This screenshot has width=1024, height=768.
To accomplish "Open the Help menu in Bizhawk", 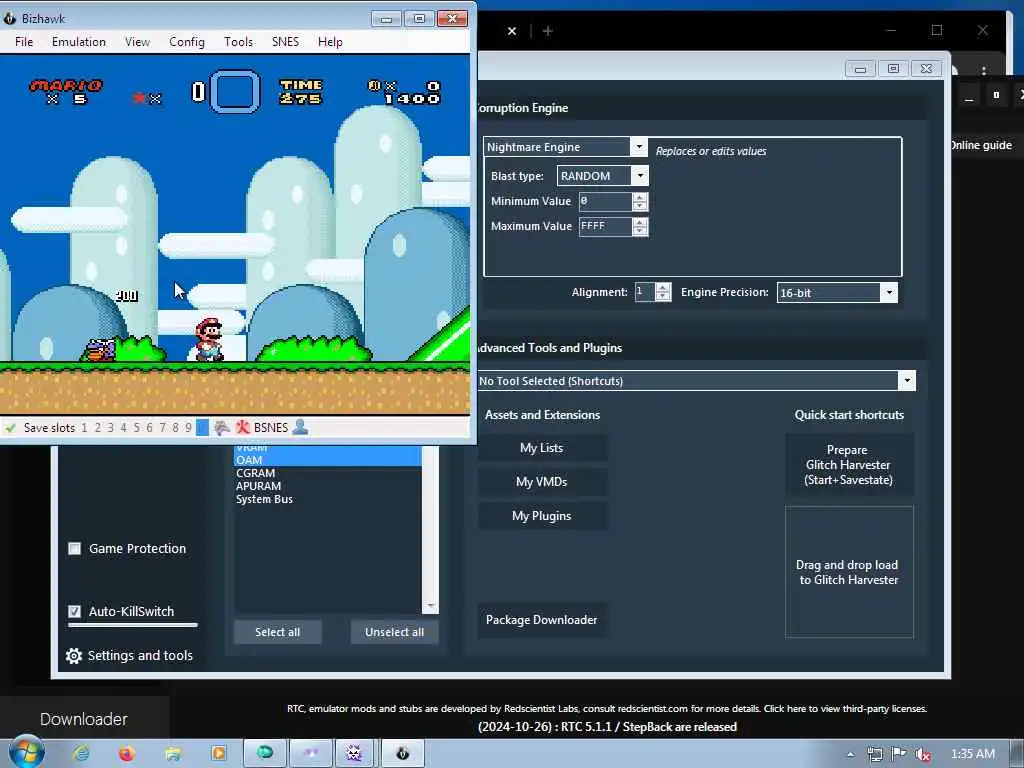I will tap(330, 42).
